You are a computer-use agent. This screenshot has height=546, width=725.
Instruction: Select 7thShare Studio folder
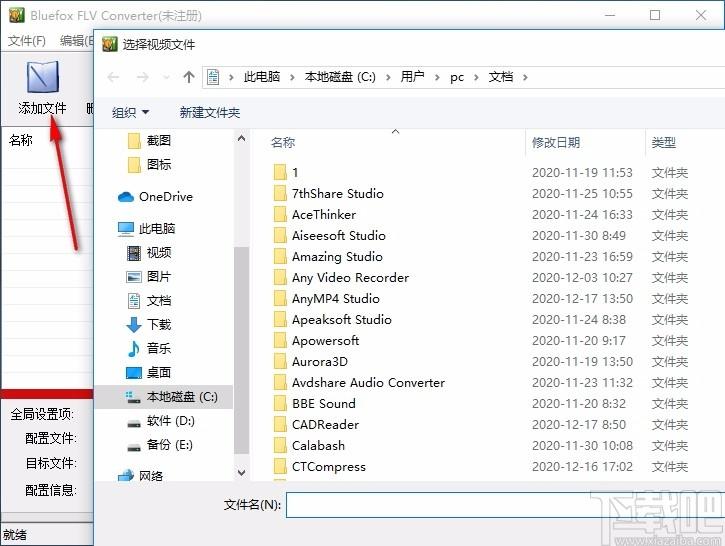coord(328,194)
